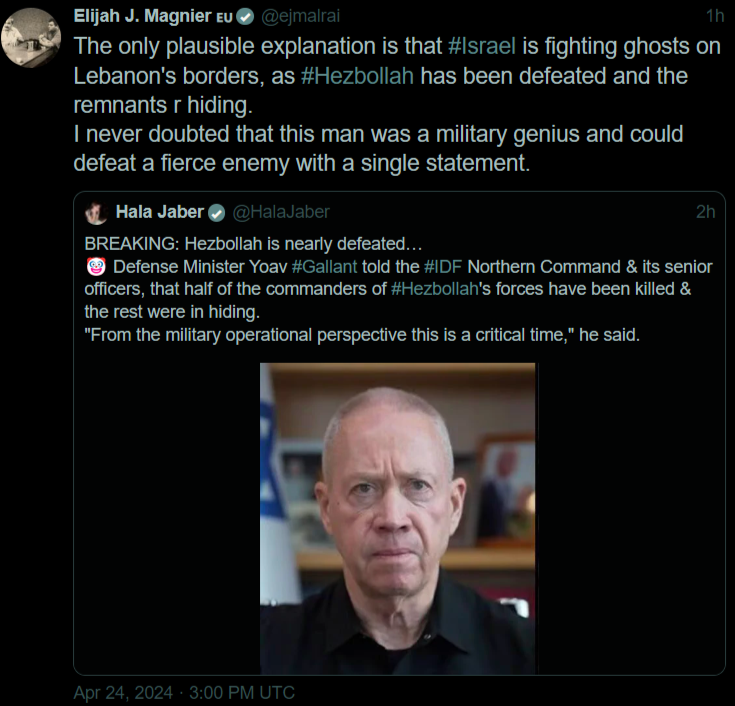Screen dimensions: 735x706
Task: Open the #Israel hashtag
Action: 482,46
